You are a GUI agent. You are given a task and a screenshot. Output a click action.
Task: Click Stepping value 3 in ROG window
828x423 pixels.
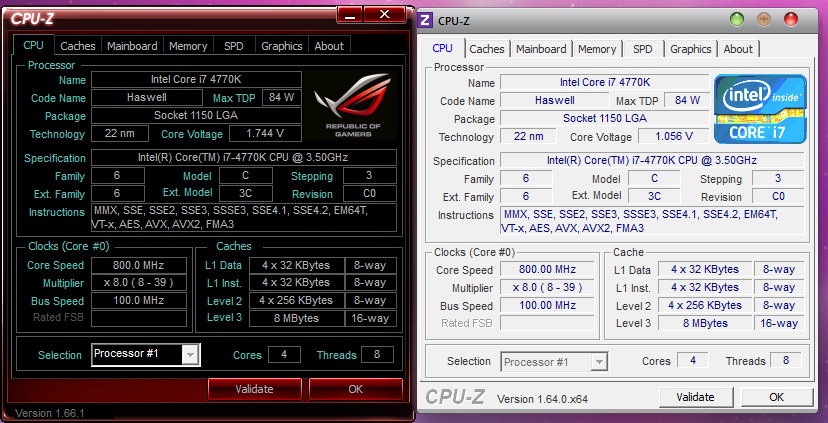click(x=370, y=175)
